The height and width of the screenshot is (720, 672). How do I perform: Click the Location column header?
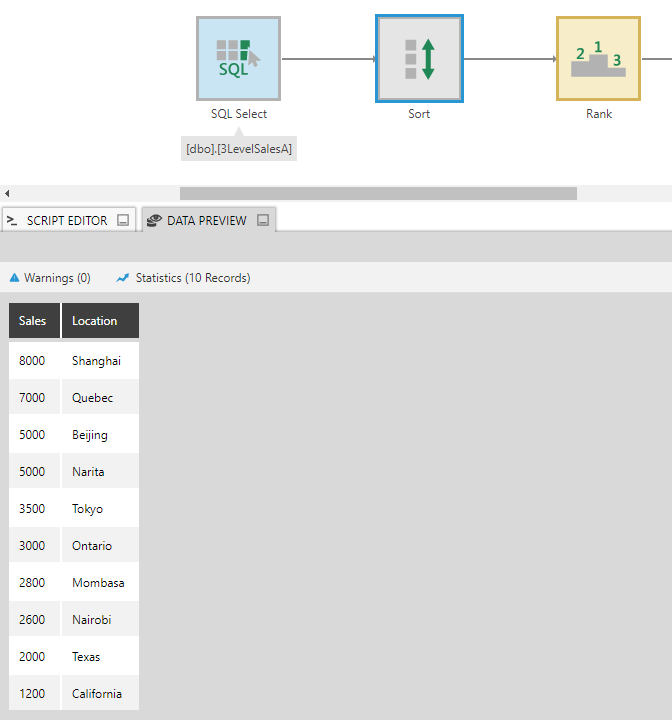[95, 321]
